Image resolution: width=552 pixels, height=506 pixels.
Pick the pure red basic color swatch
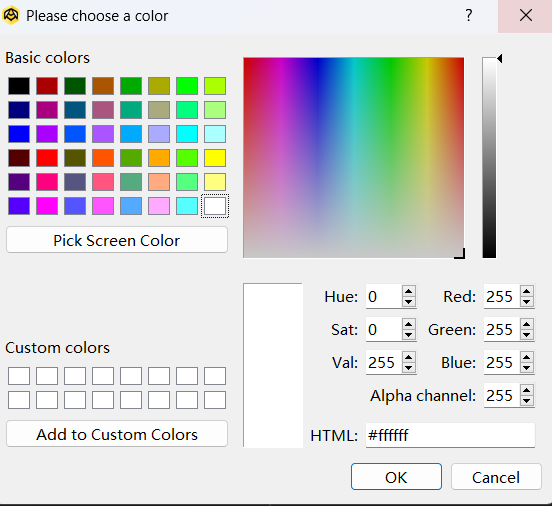(x=47, y=158)
